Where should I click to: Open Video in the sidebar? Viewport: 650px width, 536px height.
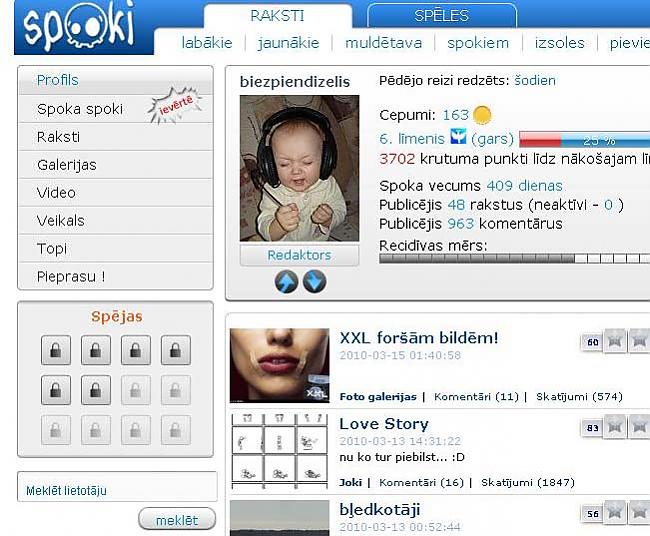[116, 193]
